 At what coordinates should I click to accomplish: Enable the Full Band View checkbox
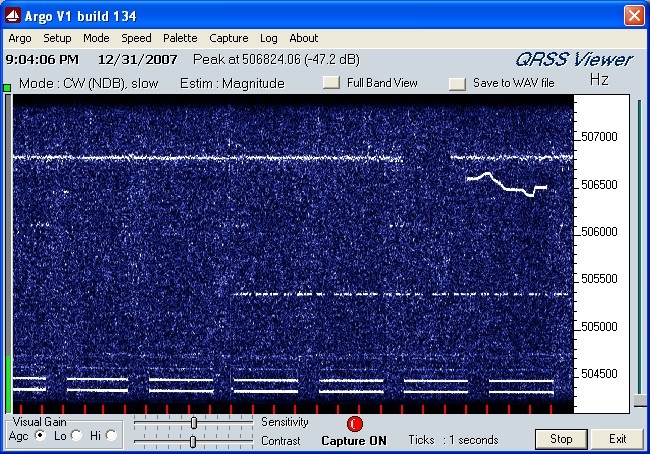(331, 82)
